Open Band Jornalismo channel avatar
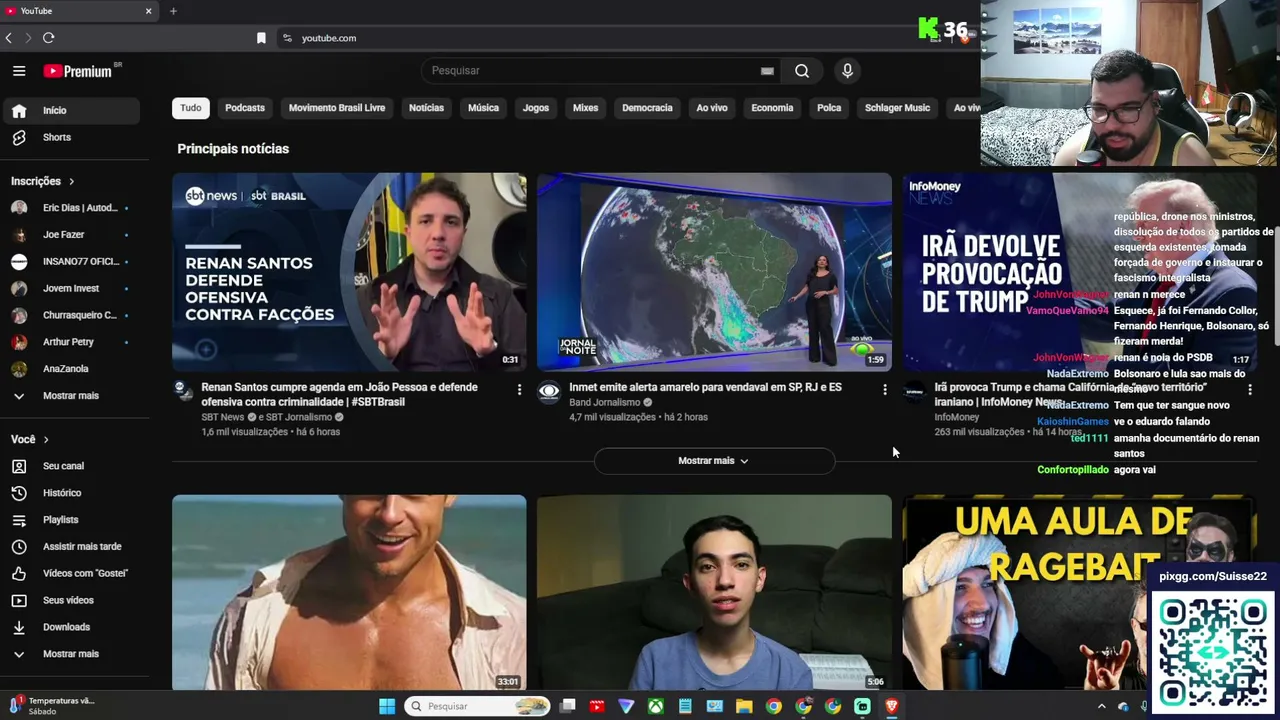The image size is (1280, 720). [549, 392]
